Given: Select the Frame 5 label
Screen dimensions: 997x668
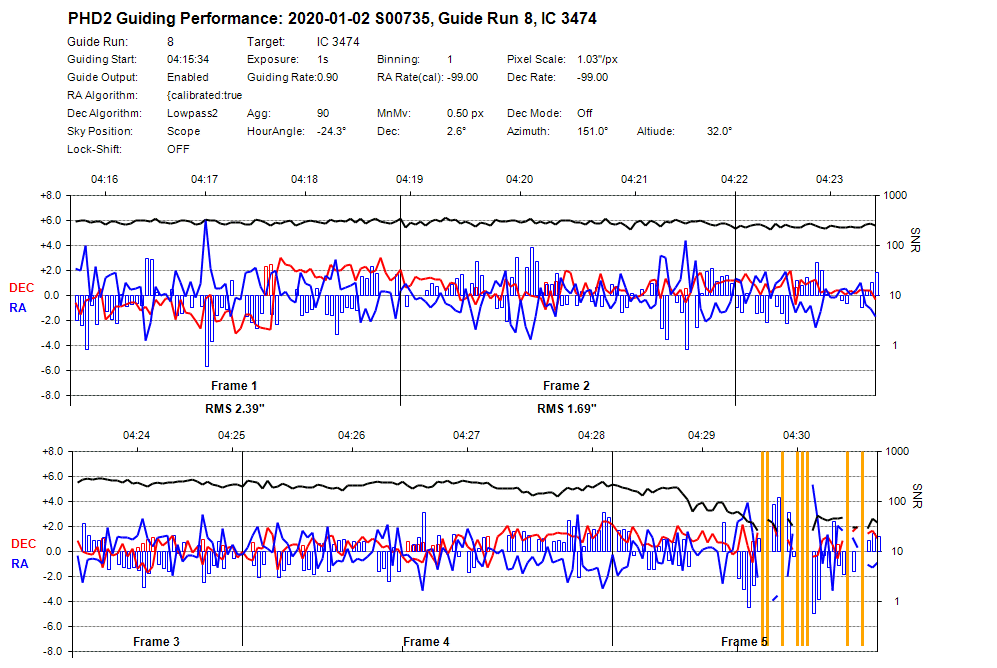Looking at the screenshot, I should [x=744, y=641].
